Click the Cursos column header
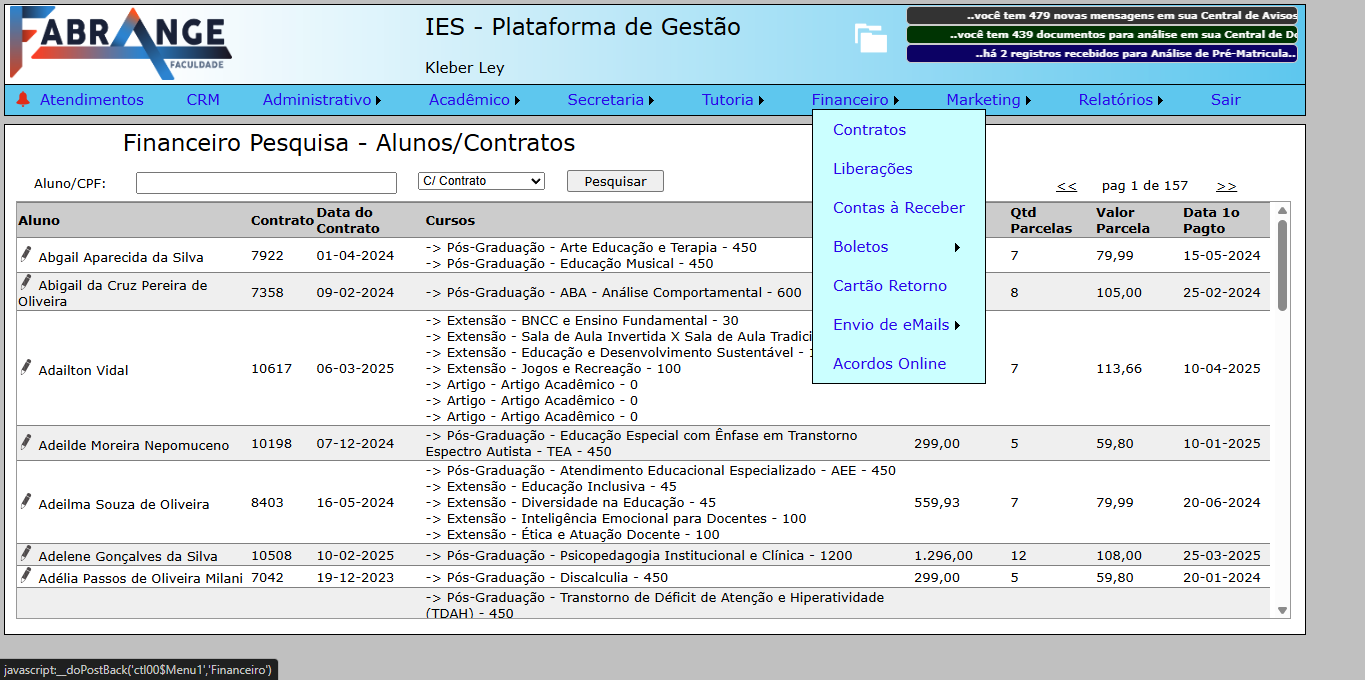This screenshot has height=680, width=1365. pos(450,220)
